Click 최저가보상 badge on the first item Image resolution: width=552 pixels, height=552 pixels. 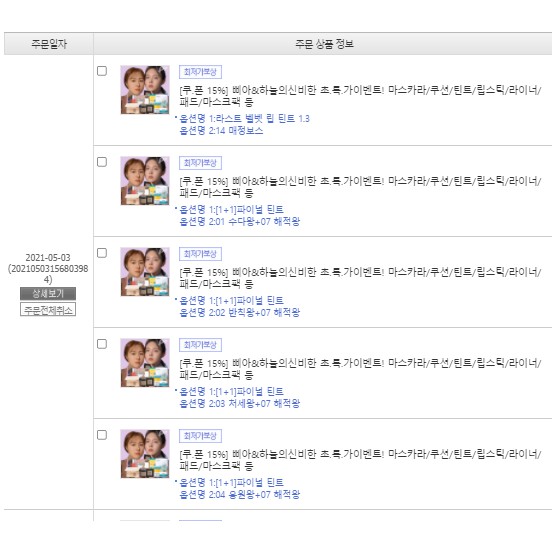(x=200, y=72)
